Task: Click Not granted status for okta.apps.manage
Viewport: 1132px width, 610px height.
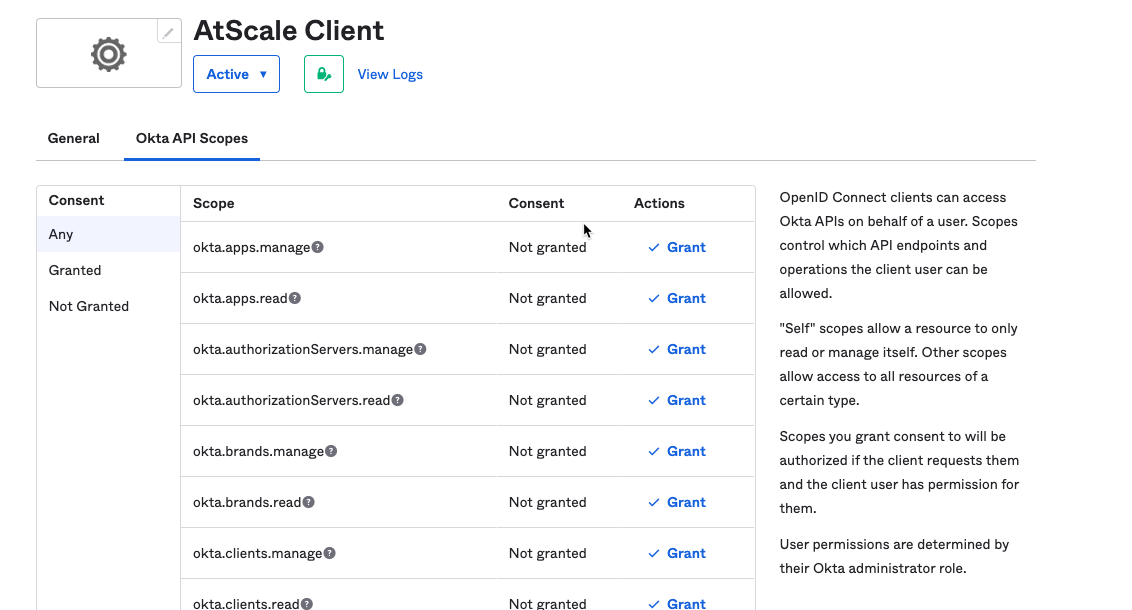Action: pyautogui.click(x=547, y=247)
